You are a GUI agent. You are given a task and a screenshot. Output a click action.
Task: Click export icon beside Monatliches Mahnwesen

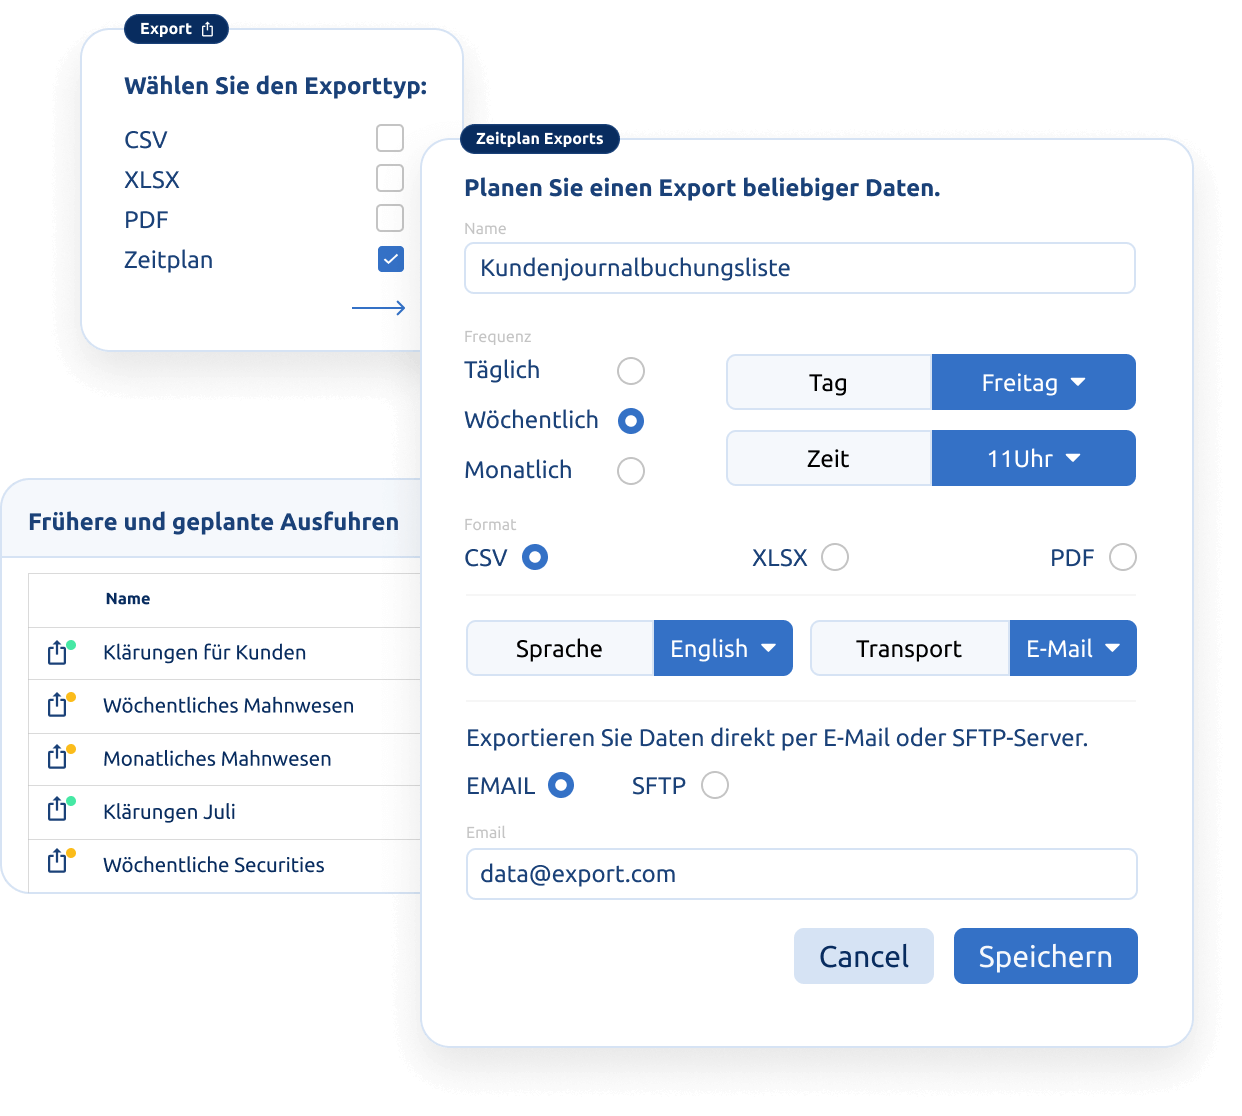[x=58, y=757]
